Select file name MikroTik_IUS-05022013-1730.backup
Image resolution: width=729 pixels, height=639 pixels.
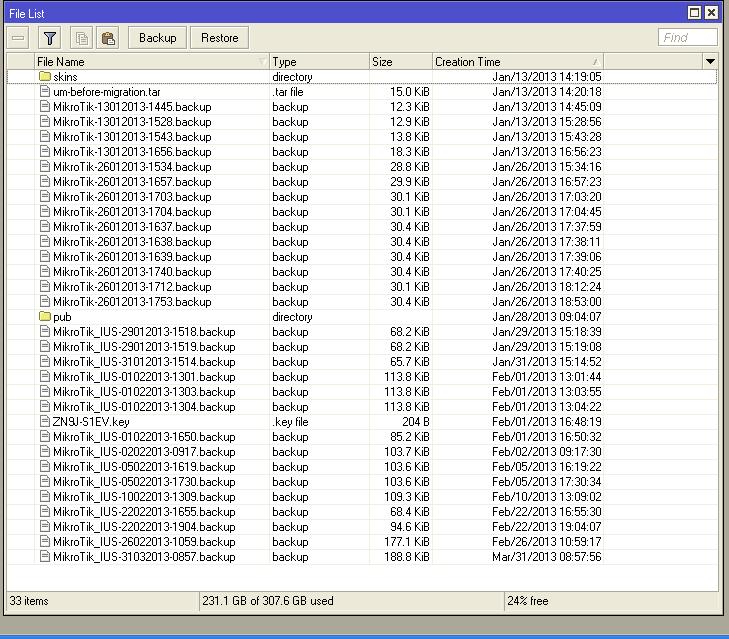pyautogui.click(x=144, y=482)
